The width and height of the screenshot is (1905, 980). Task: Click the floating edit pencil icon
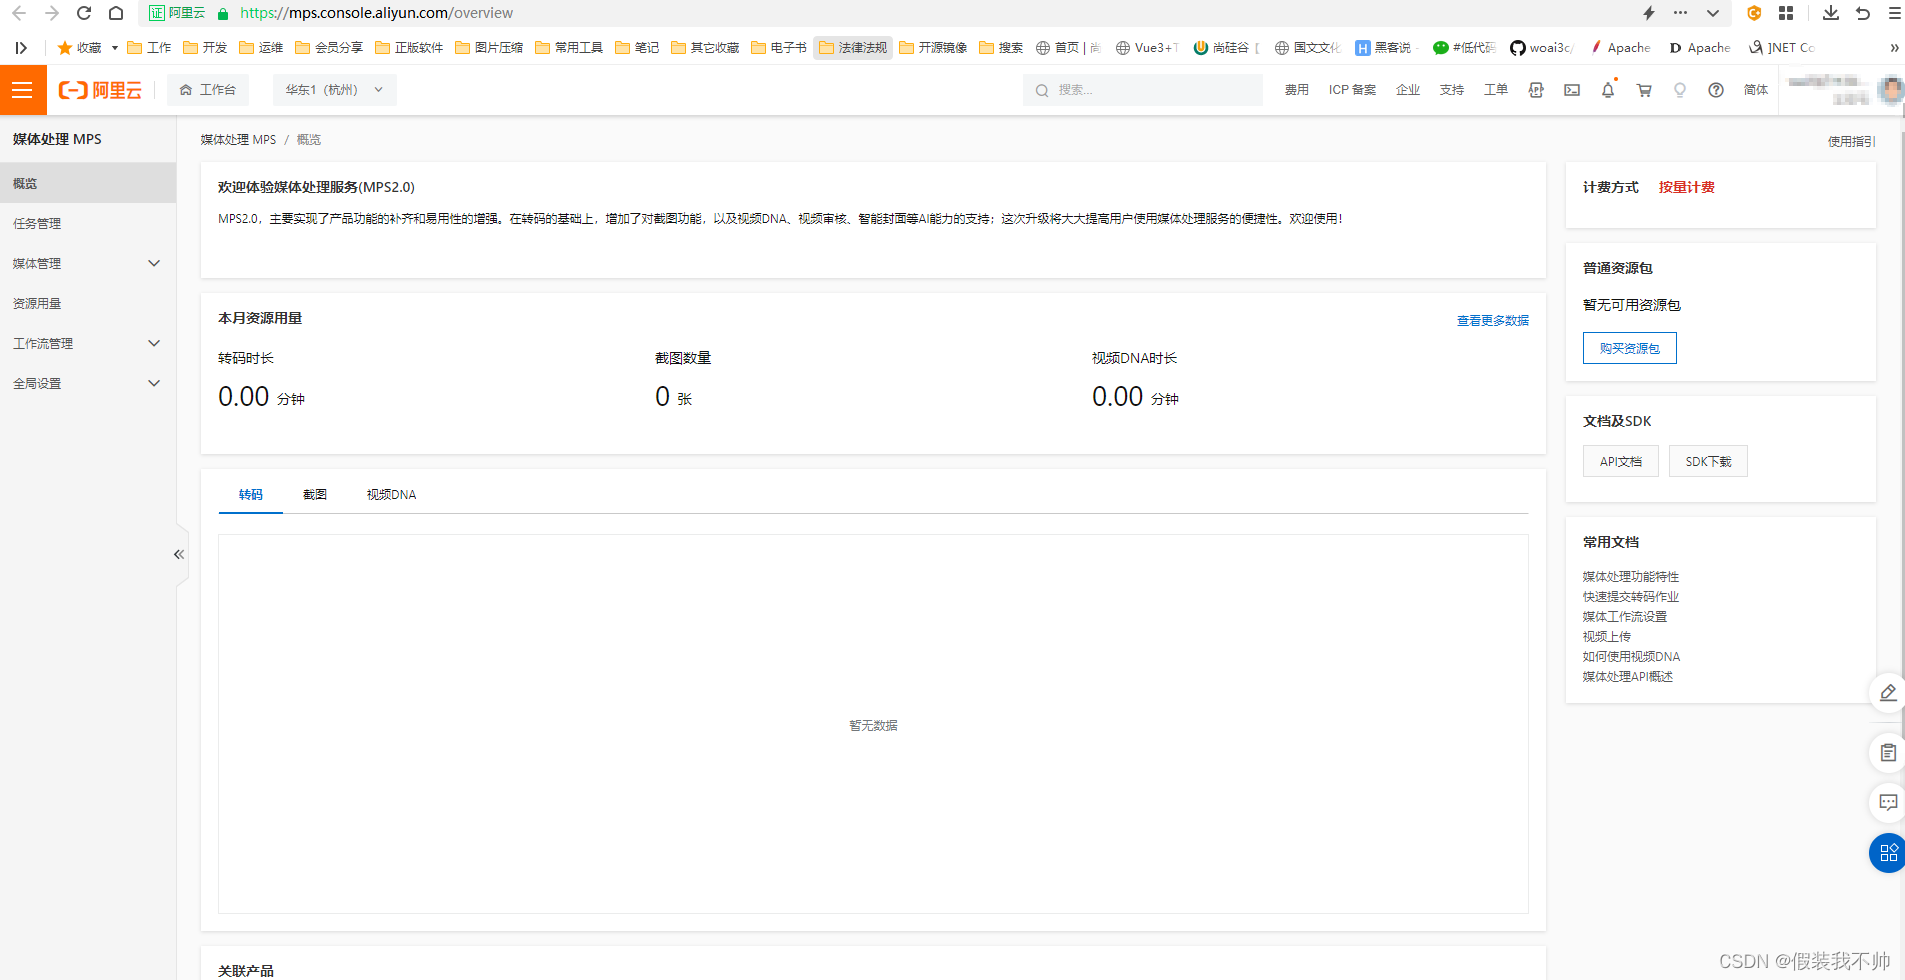(x=1888, y=692)
